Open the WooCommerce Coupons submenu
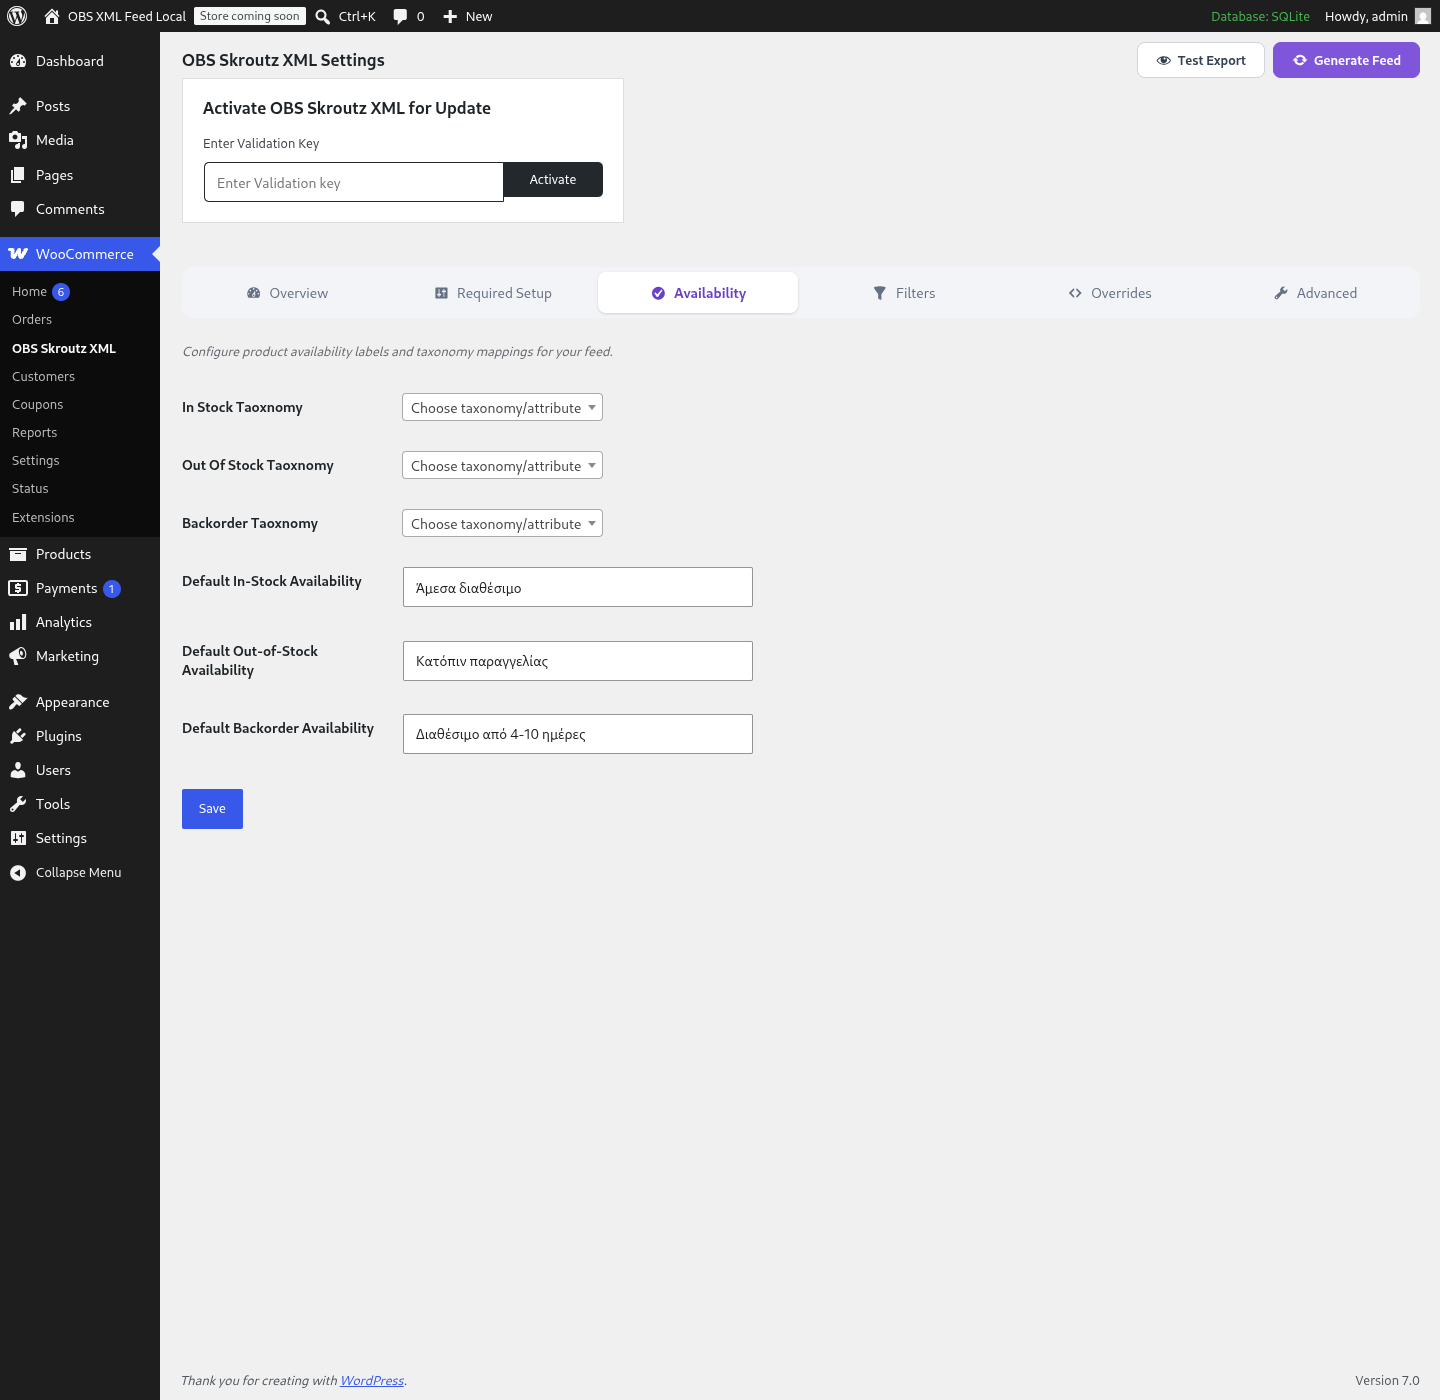 coord(37,404)
